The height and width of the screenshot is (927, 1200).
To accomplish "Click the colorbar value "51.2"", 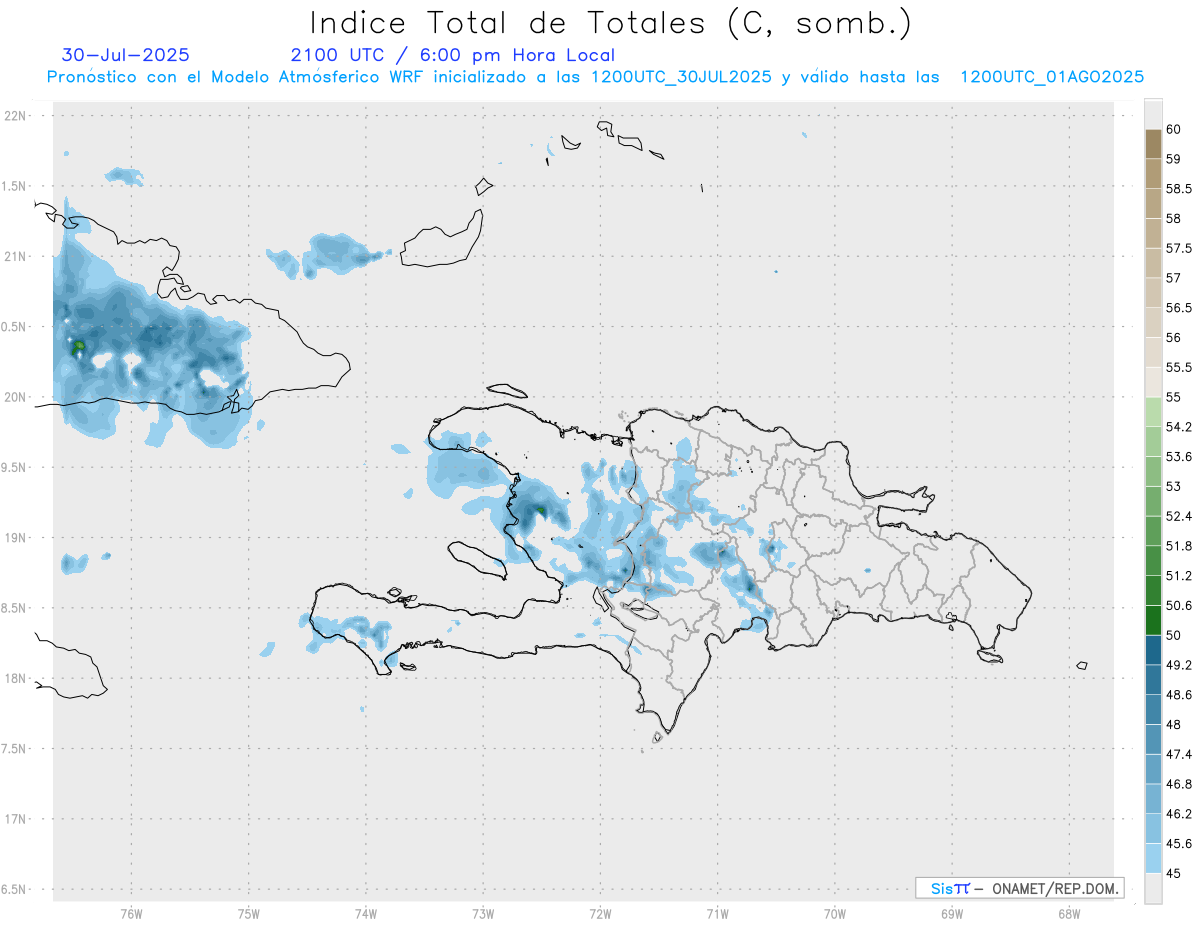I will click(x=1178, y=576).
